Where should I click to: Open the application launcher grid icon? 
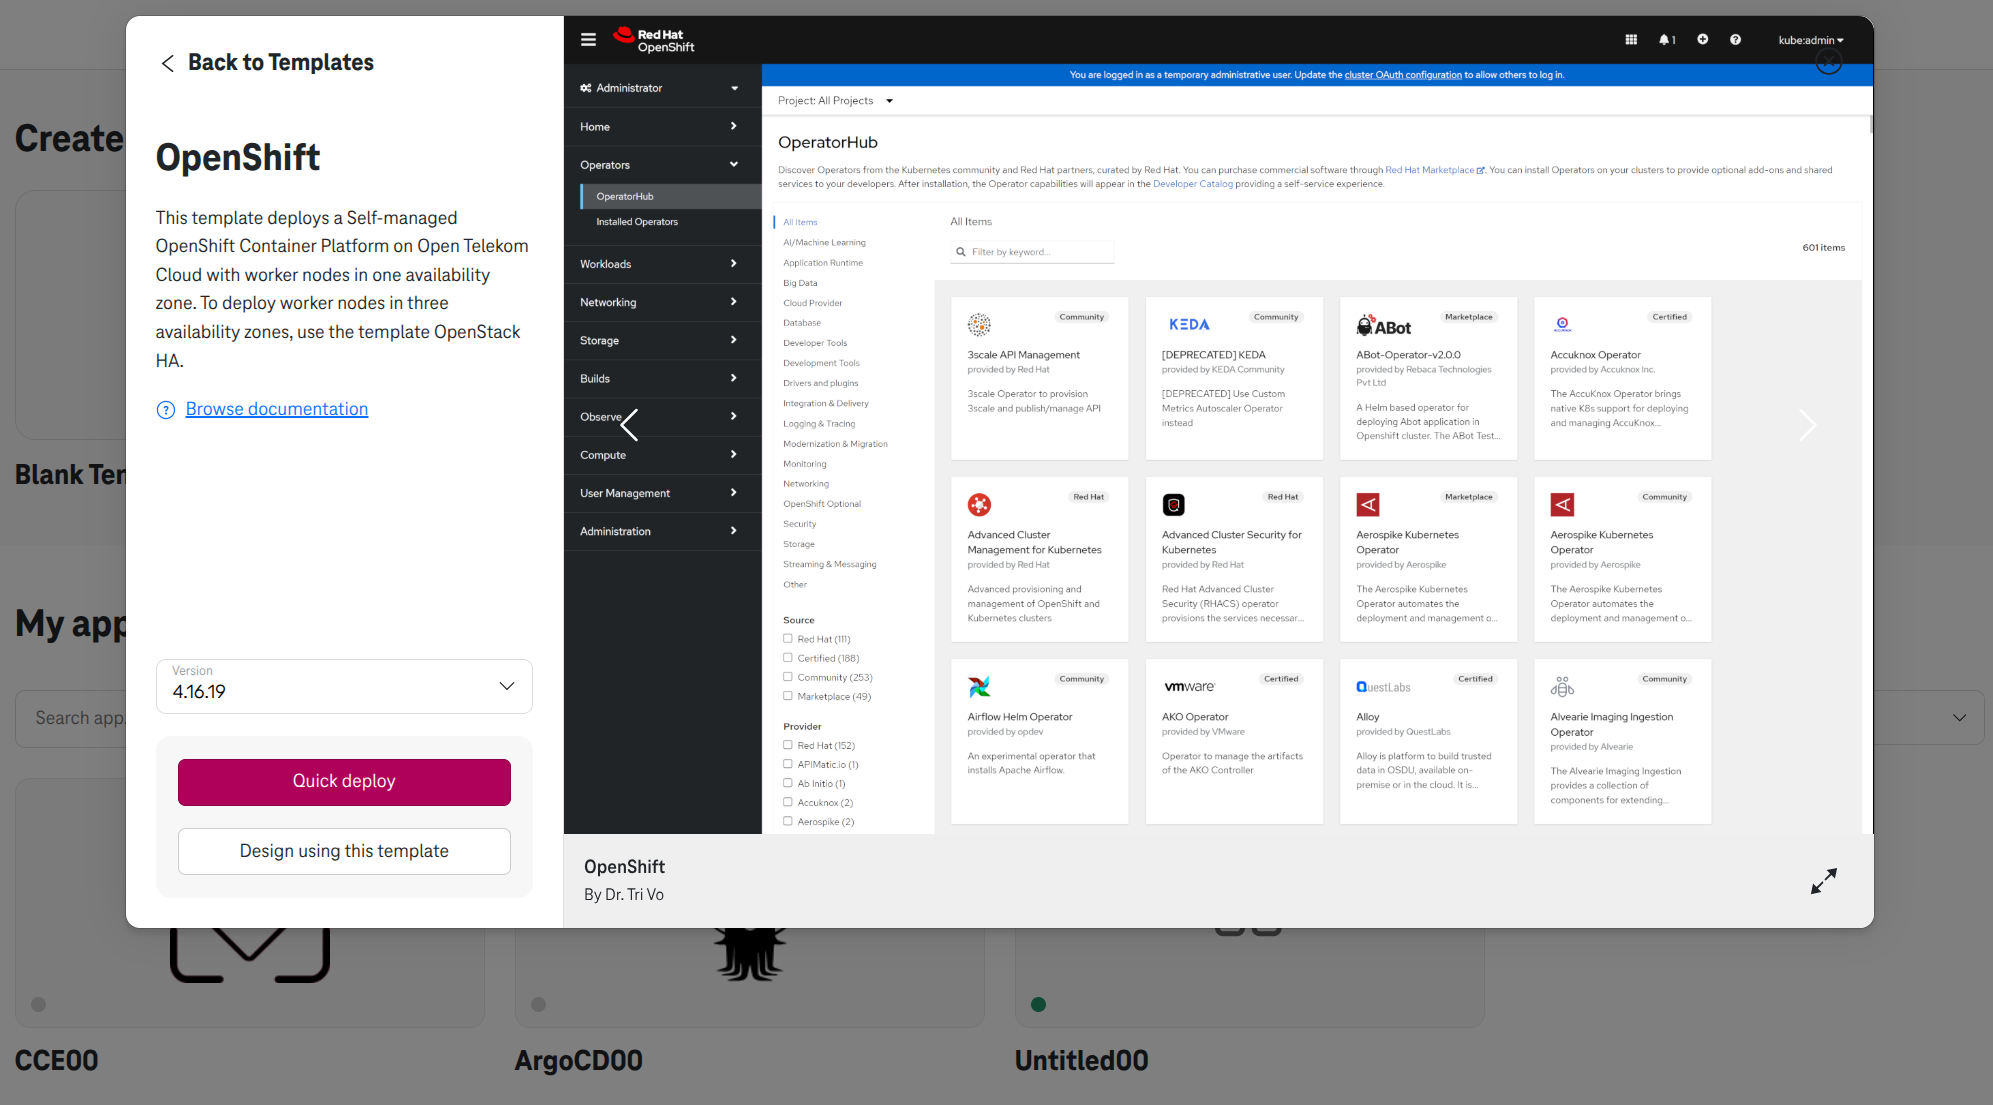tap(1631, 40)
